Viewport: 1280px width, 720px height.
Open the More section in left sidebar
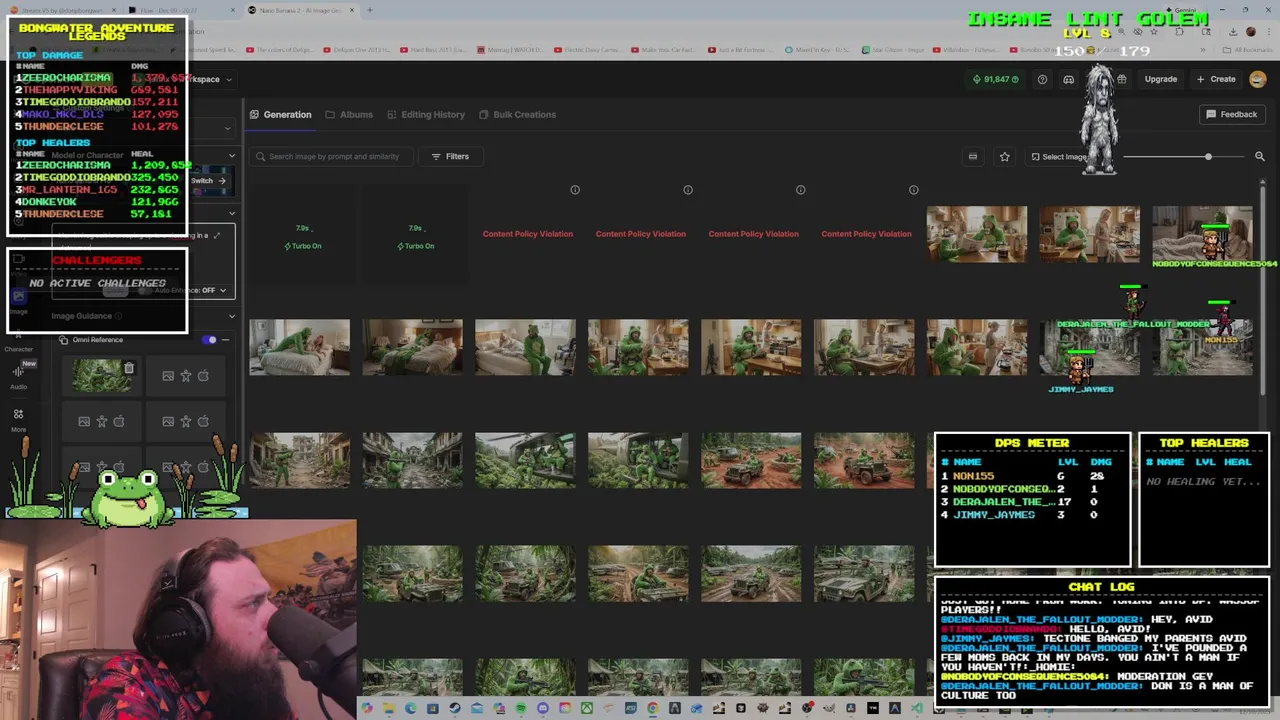tap(18, 419)
